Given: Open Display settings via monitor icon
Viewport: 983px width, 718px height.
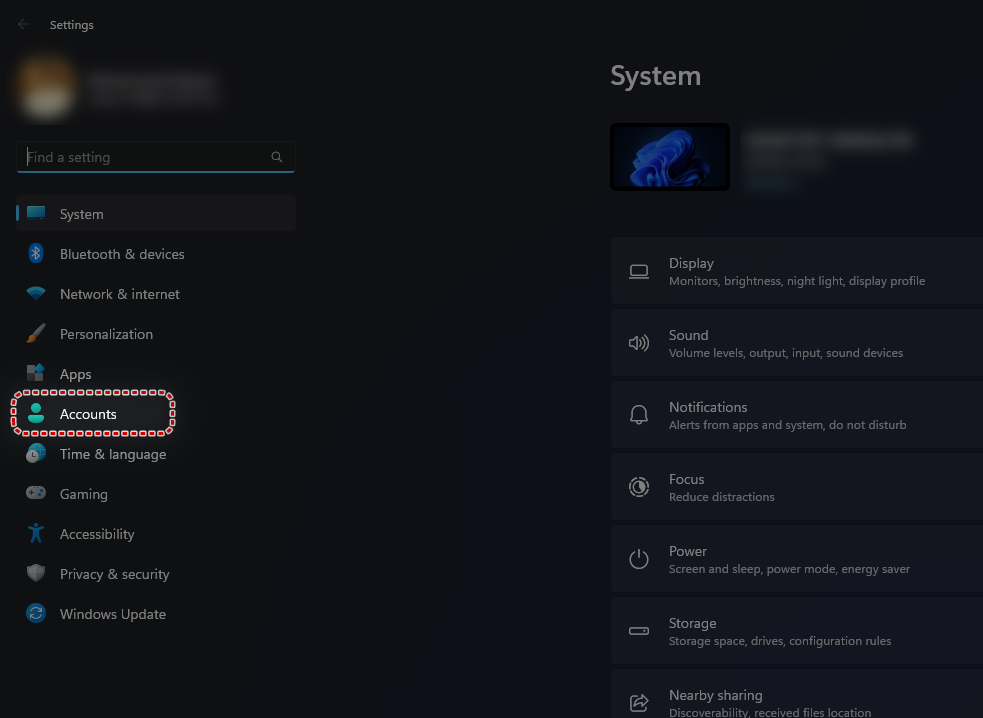Looking at the screenshot, I should coord(639,270).
